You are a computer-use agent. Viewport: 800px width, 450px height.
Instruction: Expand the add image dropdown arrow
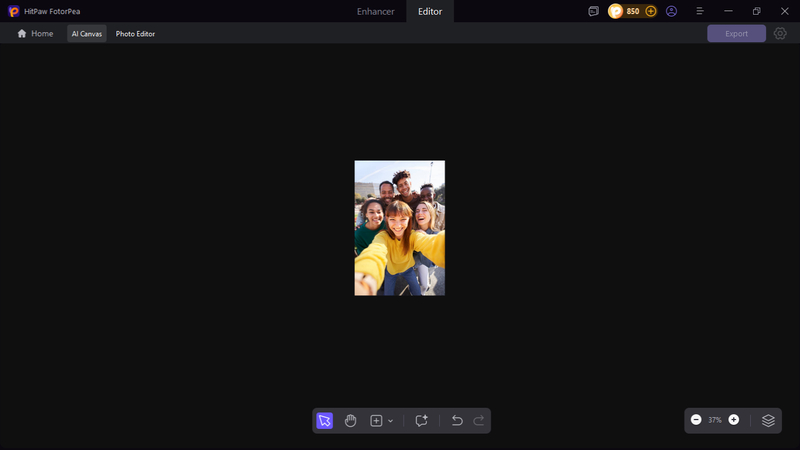coord(390,421)
